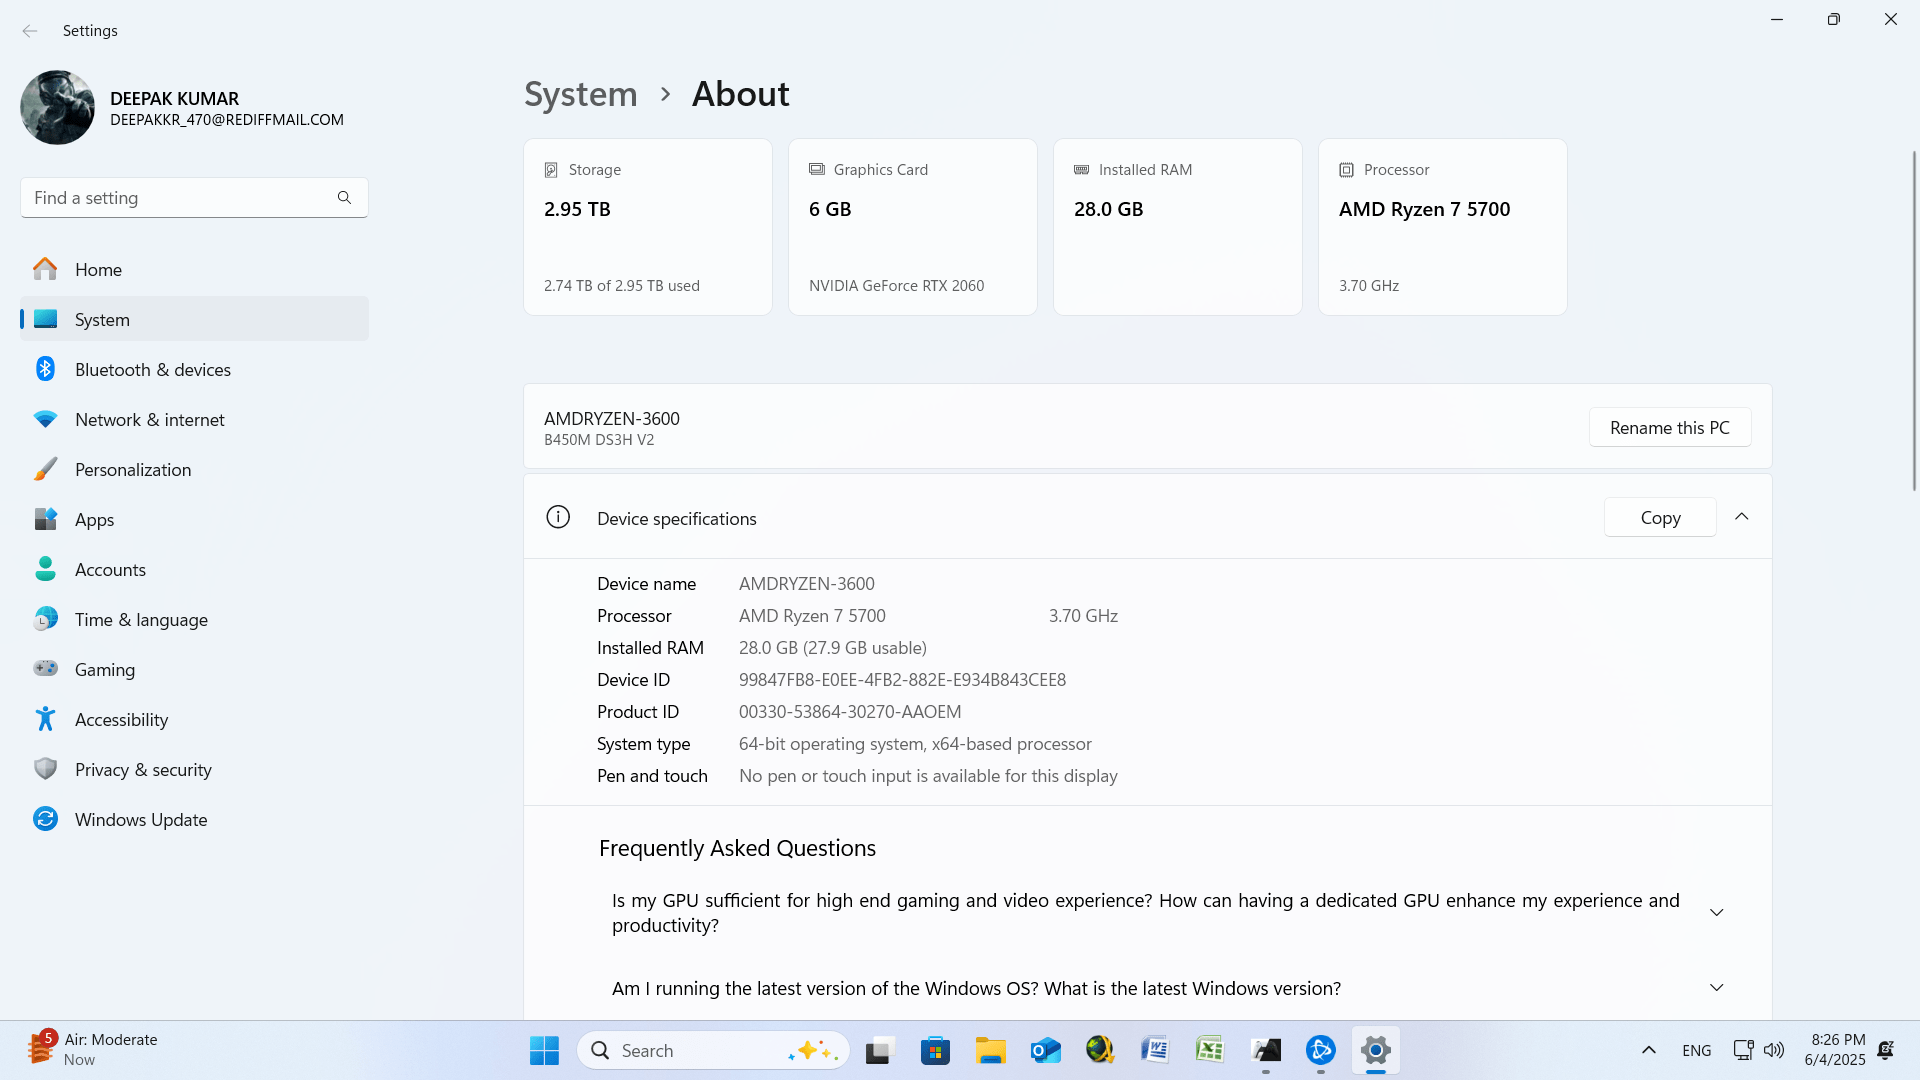The width and height of the screenshot is (1920, 1080).
Task: Select the Device ID value text
Action: (x=902, y=680)
